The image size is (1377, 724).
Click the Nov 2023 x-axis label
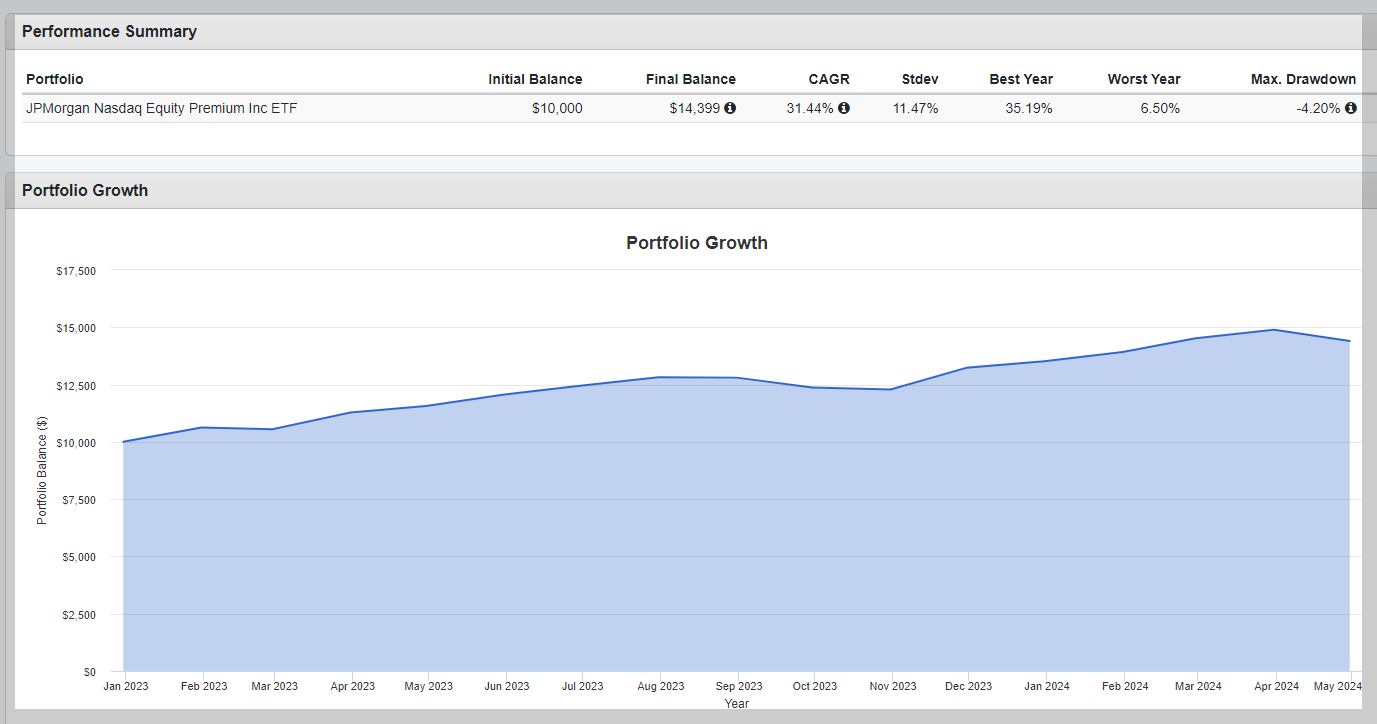click(892, 686)
